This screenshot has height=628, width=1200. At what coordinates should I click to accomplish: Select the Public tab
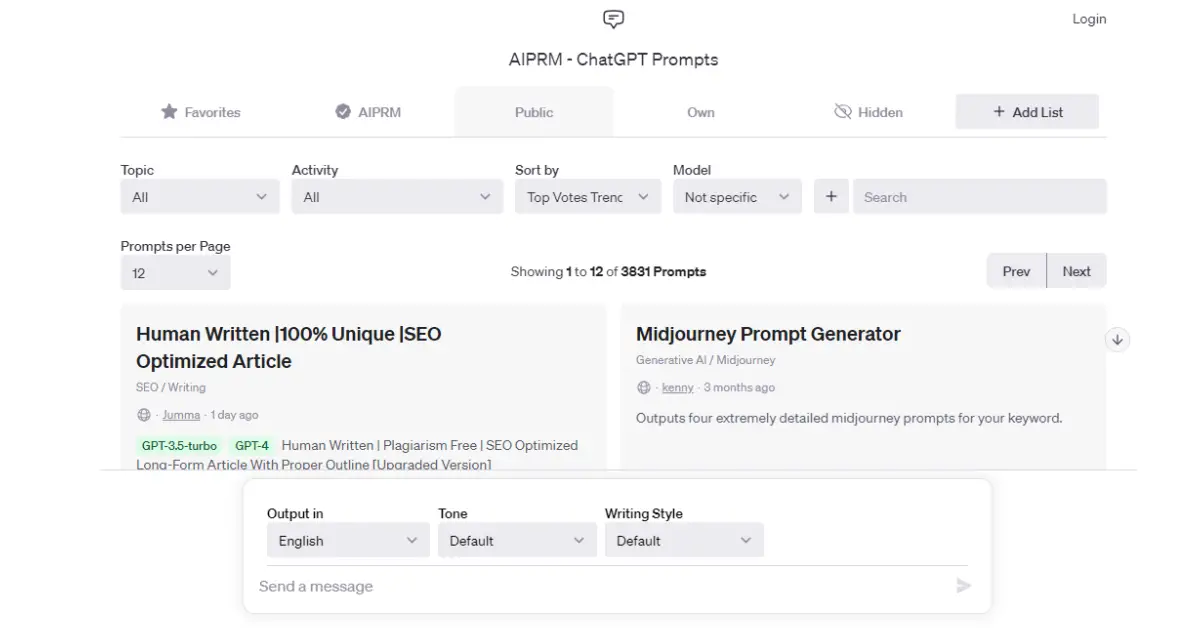[x=533, y=112]
